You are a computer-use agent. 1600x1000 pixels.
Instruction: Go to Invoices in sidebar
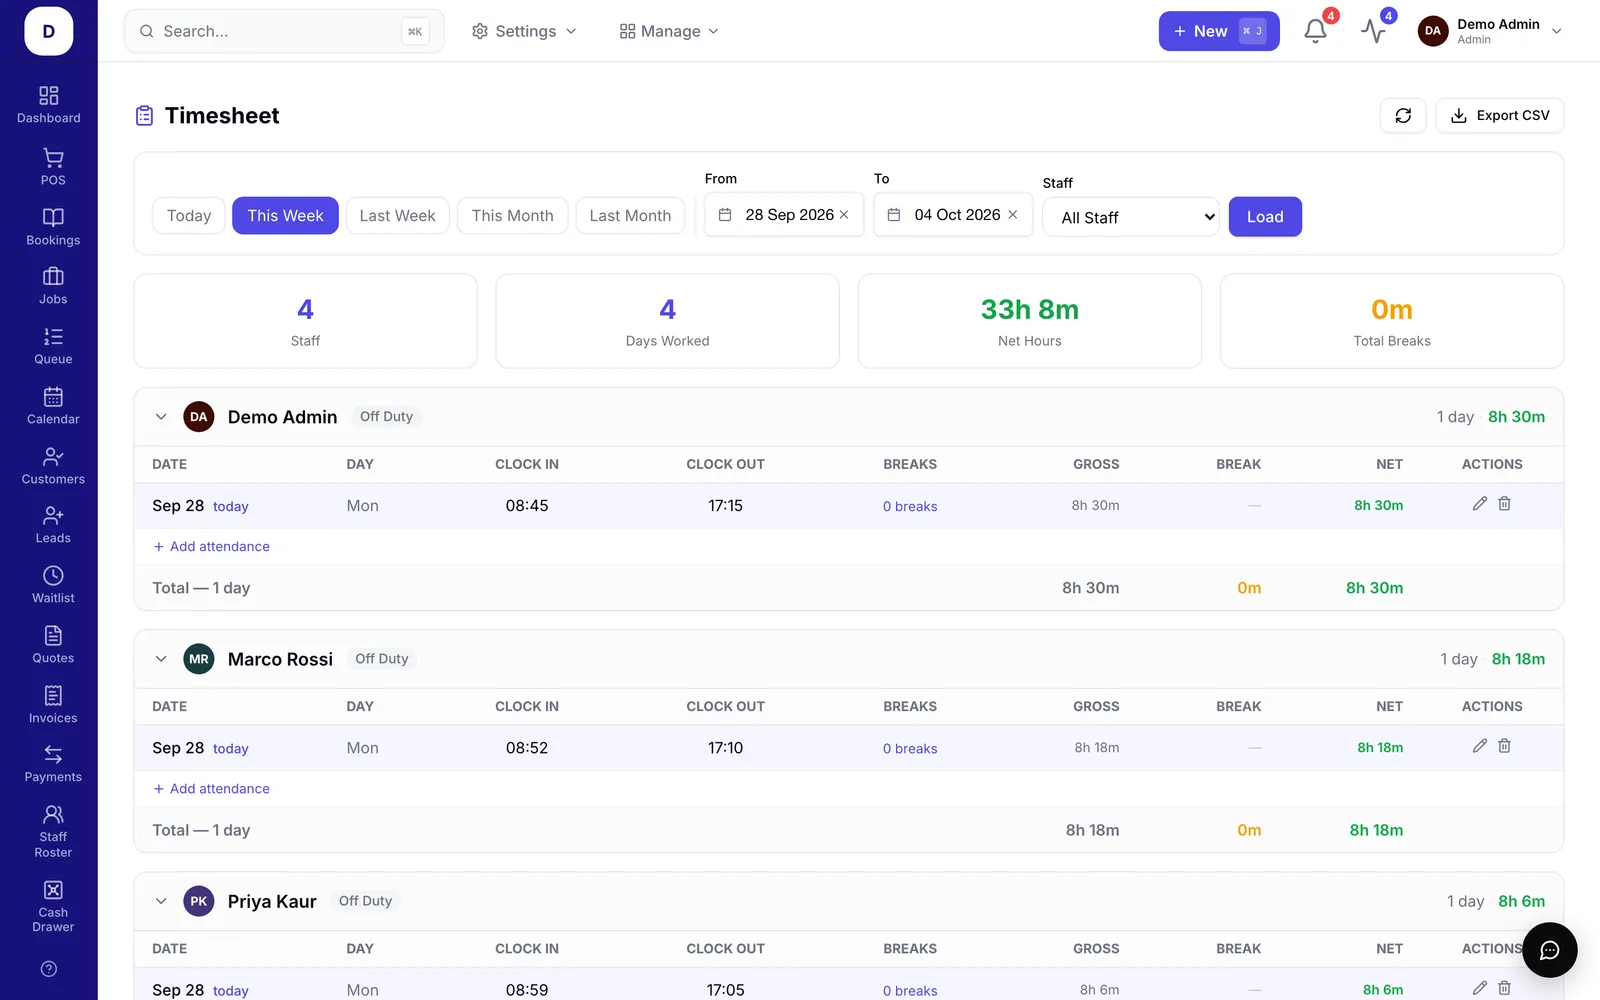click(53, 705)
